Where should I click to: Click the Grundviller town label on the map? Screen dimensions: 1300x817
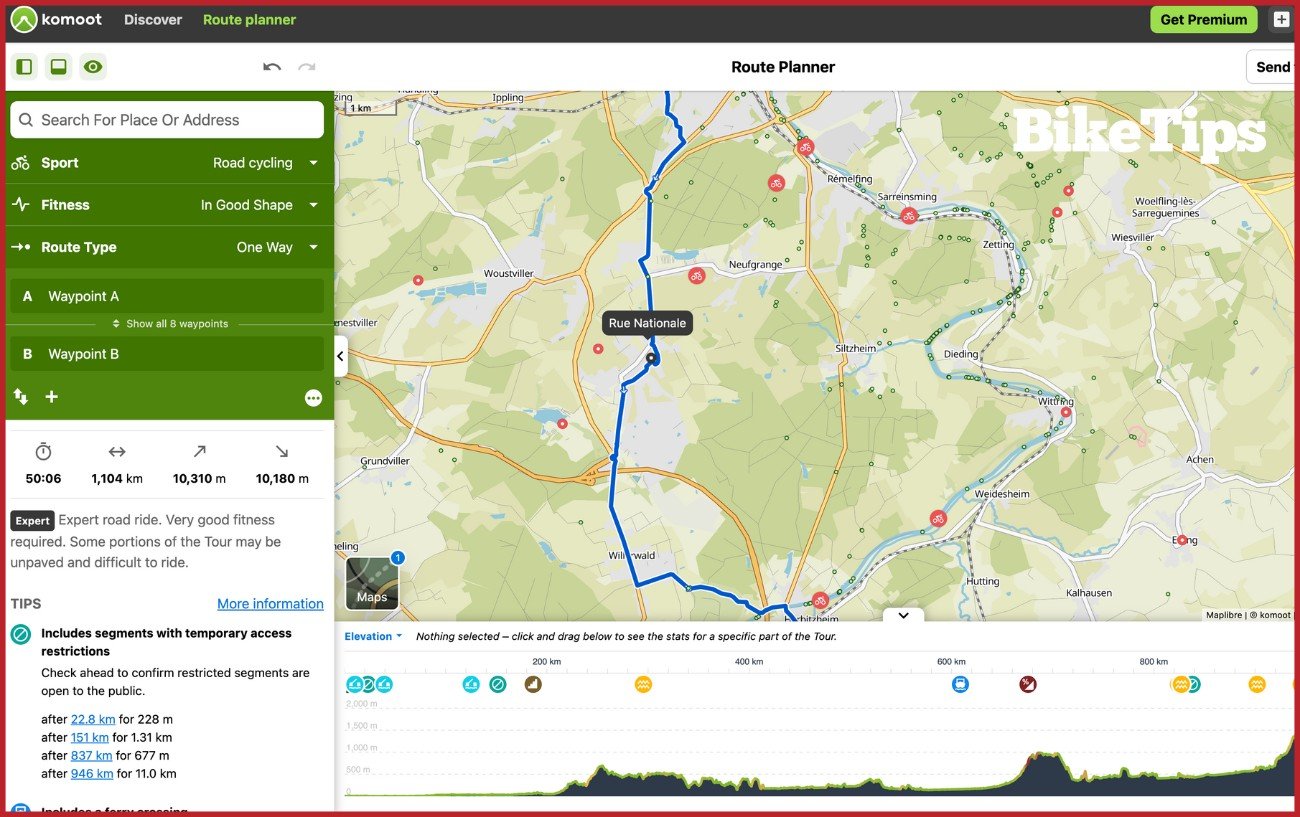[385, 461]
